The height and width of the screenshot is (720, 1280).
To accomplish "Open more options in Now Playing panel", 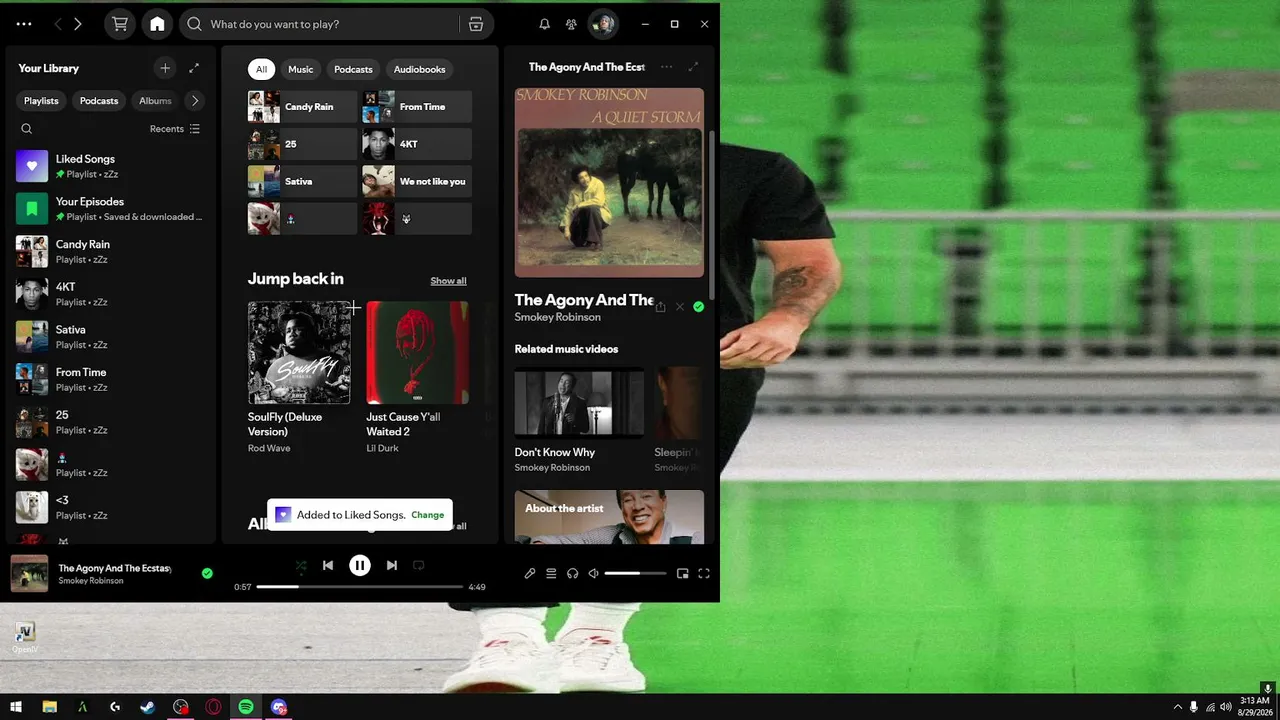I will [x=666, y=67].
